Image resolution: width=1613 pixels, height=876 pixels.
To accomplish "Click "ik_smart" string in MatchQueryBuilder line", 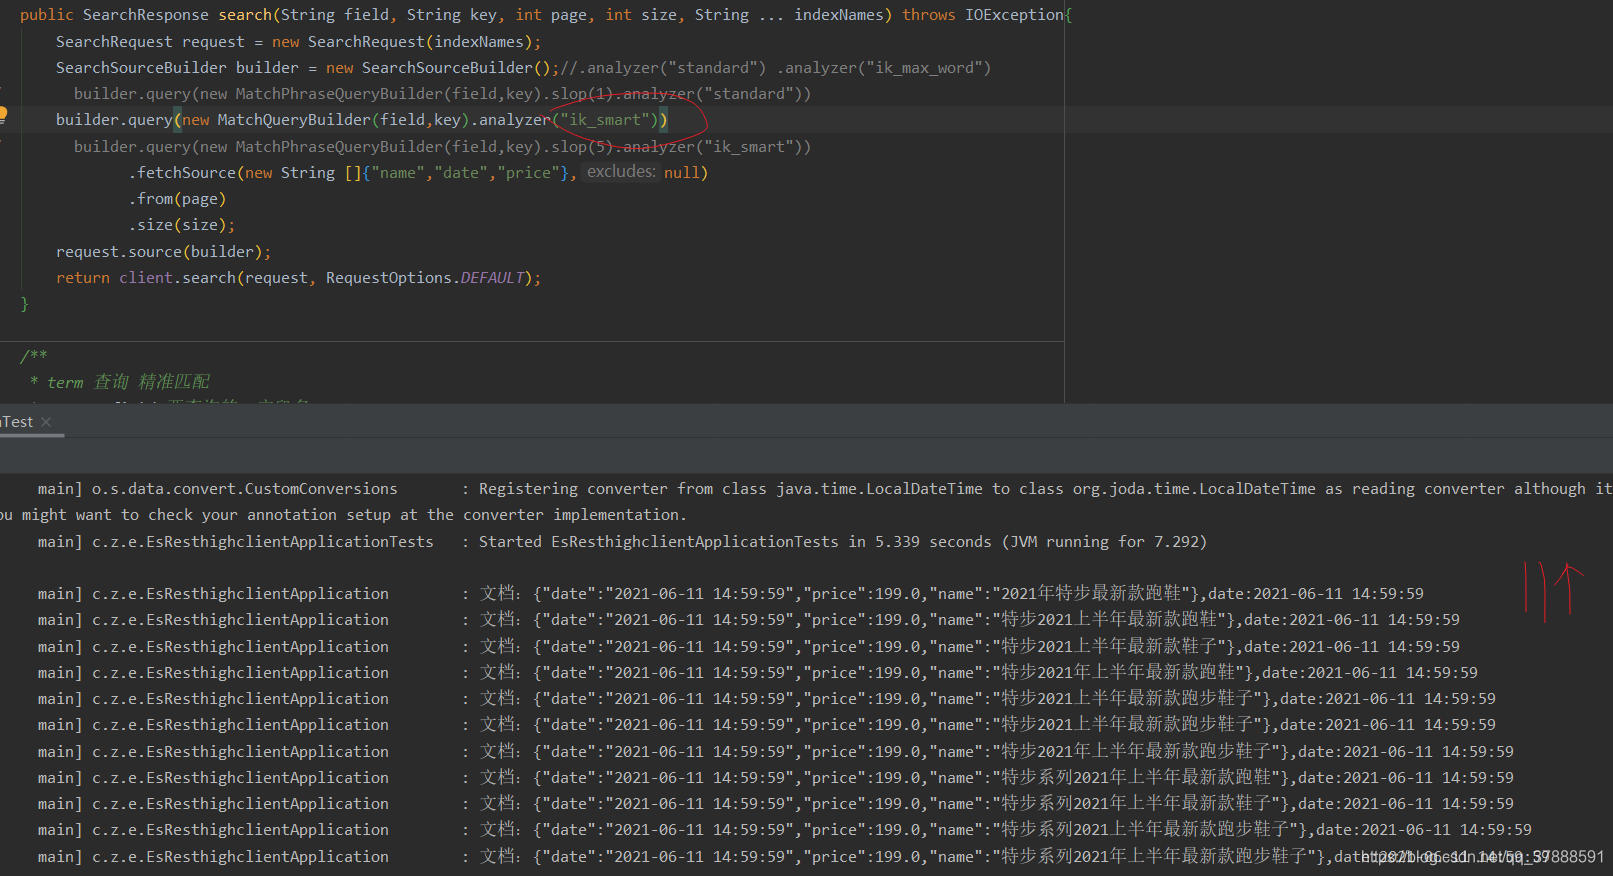I will [605, 120].
